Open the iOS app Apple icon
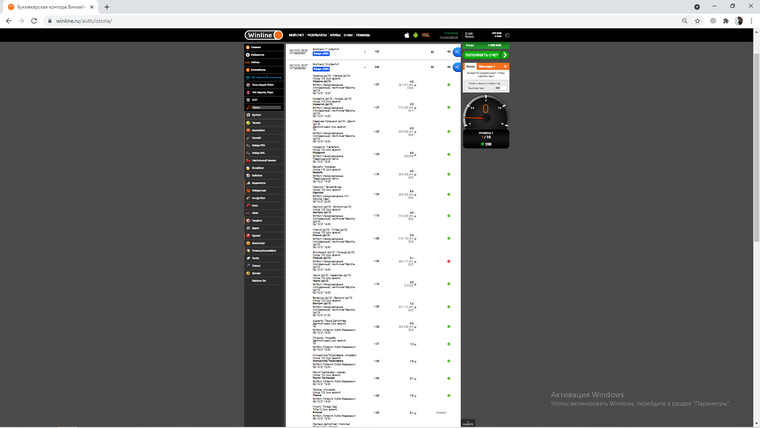760x428 pixels. [x=407, y=35]
